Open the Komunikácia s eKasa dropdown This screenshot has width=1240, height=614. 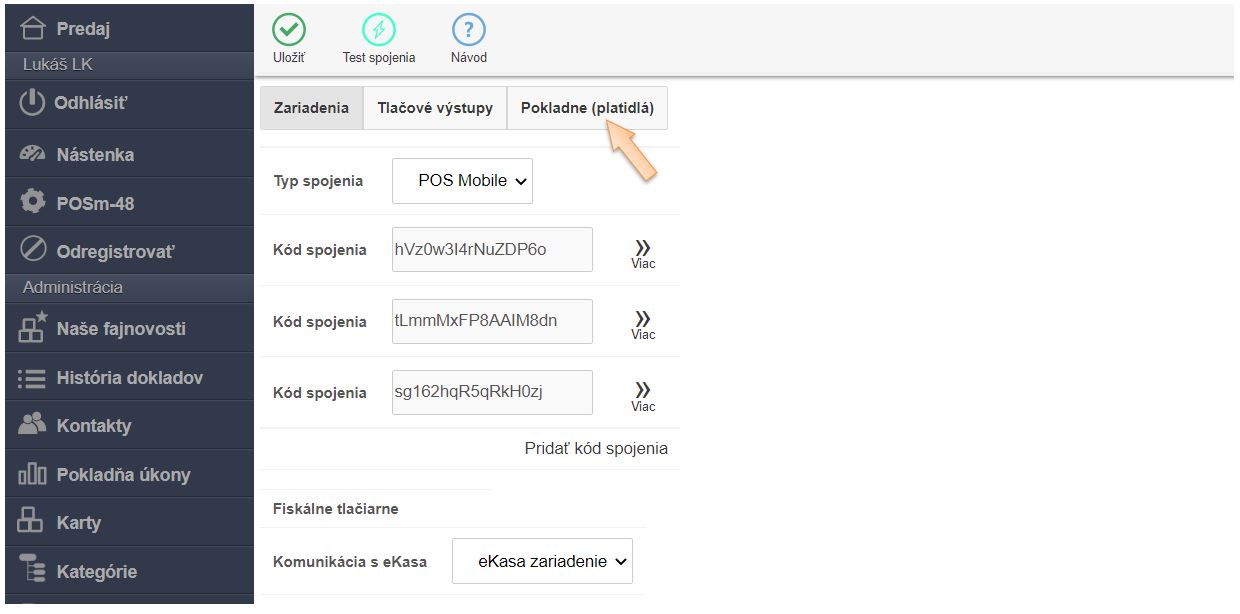click(x=542, y=561)
